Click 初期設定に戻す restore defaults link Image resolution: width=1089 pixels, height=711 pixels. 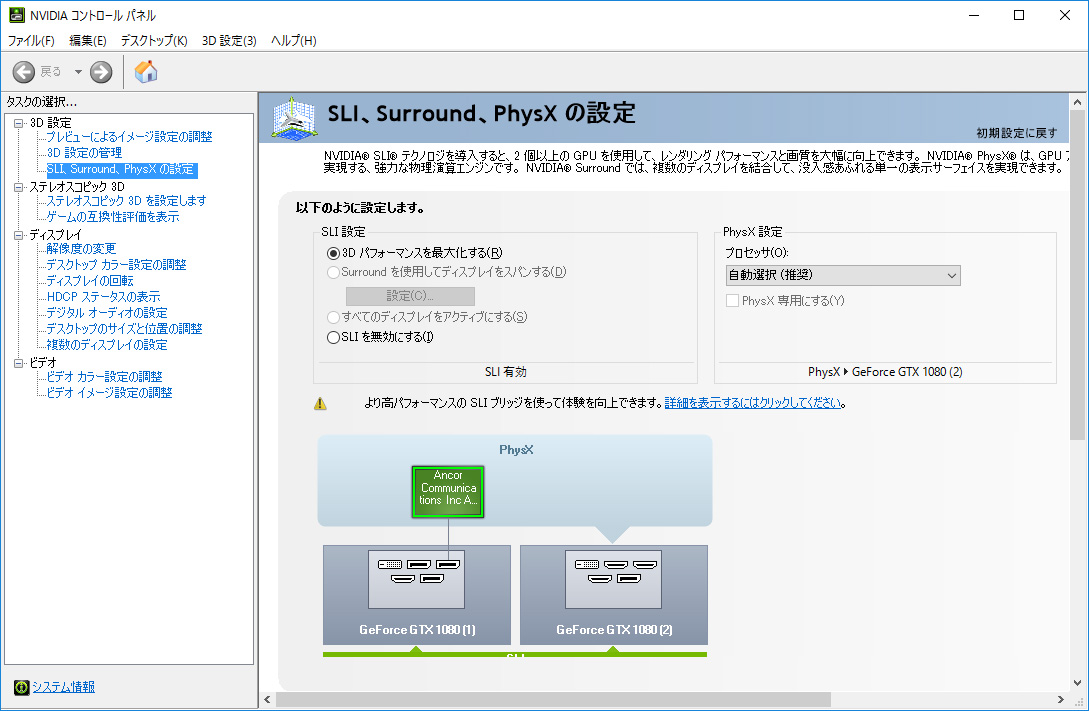(x=1017, y=133)
